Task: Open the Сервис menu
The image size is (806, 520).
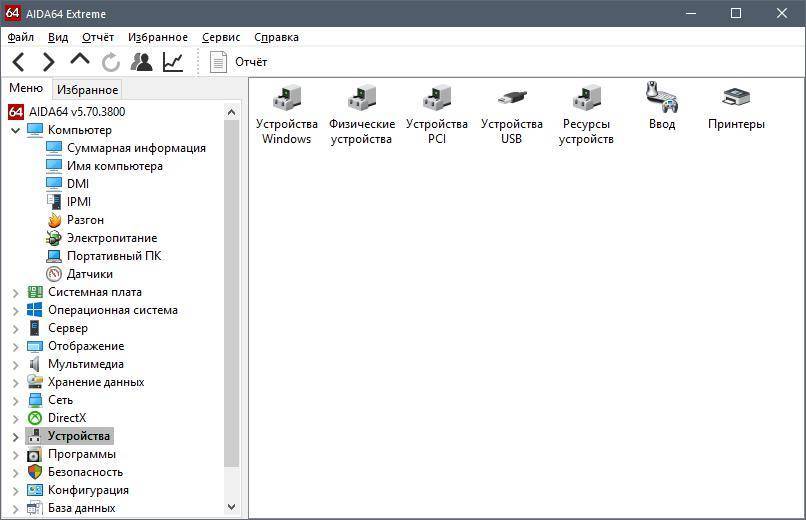Action: [220, 37]
